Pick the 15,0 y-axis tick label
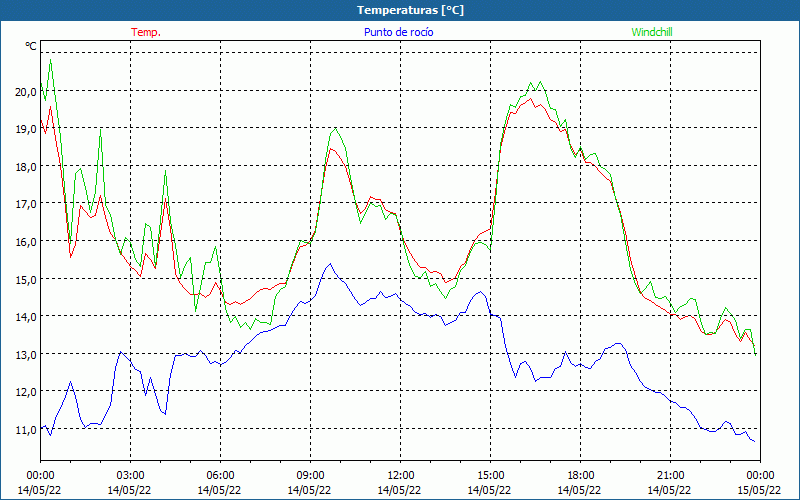This screenshot has height=500, width=800. click(x=25, y=279)
